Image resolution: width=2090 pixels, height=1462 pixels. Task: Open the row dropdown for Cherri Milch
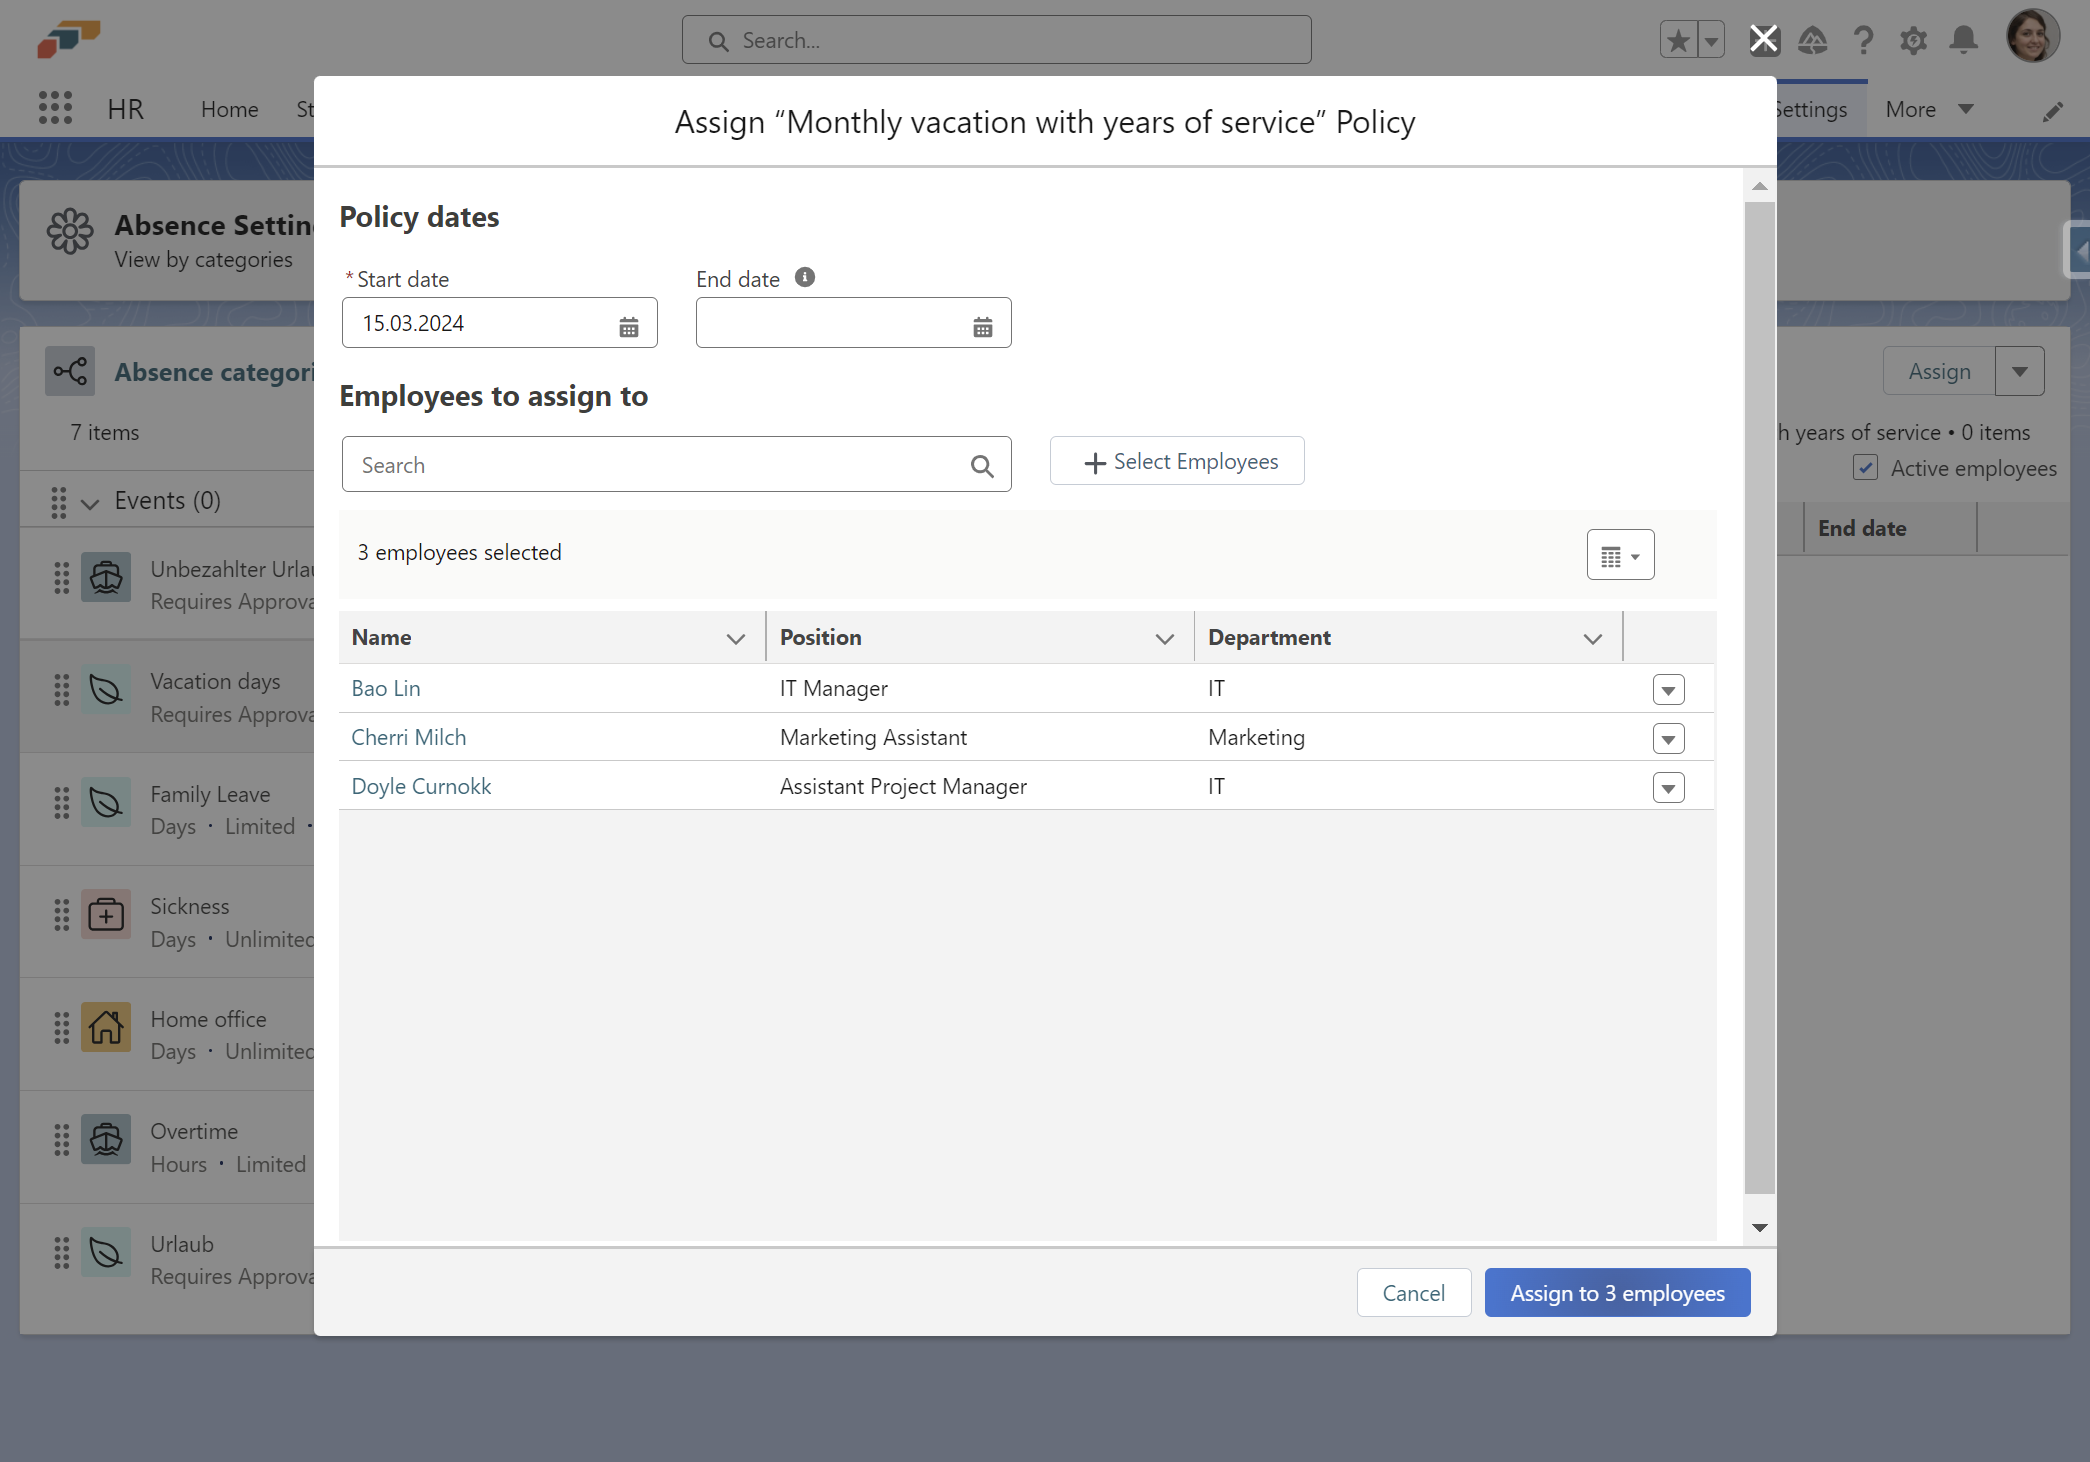coord(1668,738)
